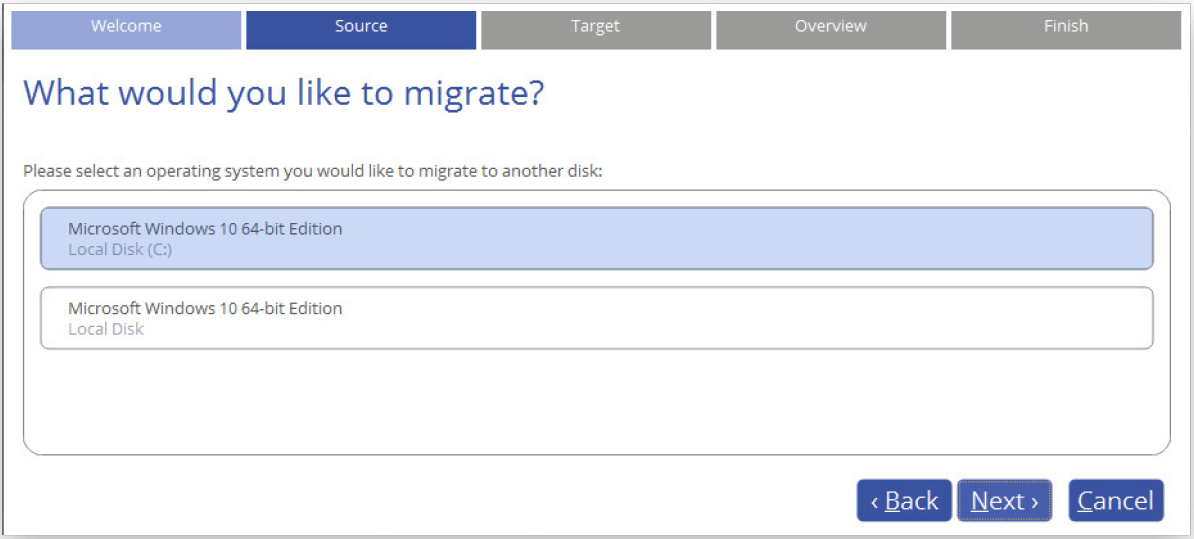
Task: Click the "What would you like to migrate?" heading
Action: tap(283, 94)
